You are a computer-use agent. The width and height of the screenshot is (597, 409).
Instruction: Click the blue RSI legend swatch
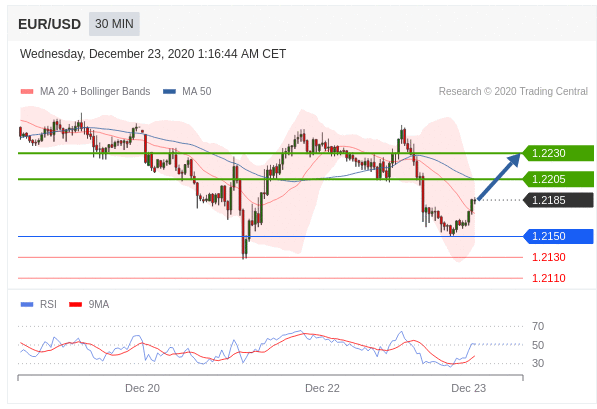27,304
